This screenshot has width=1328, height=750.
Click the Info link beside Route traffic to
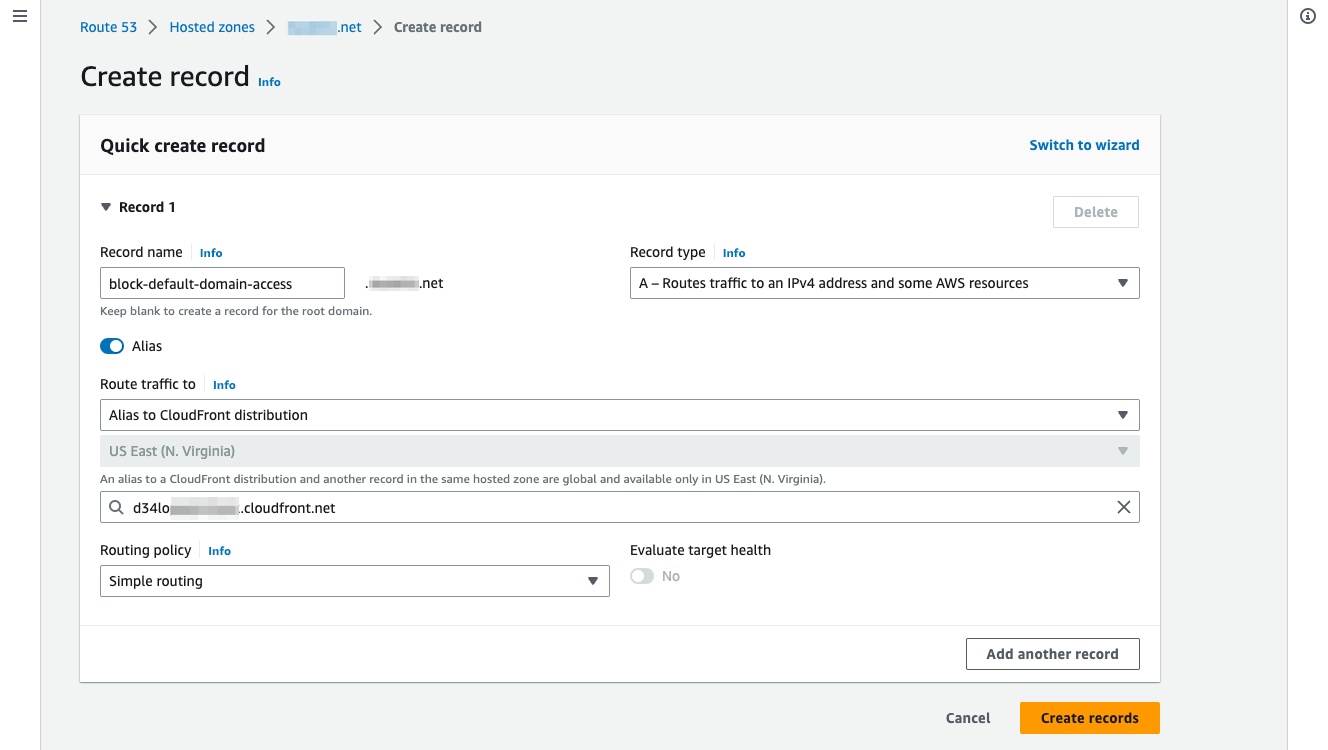pos(224,384)
